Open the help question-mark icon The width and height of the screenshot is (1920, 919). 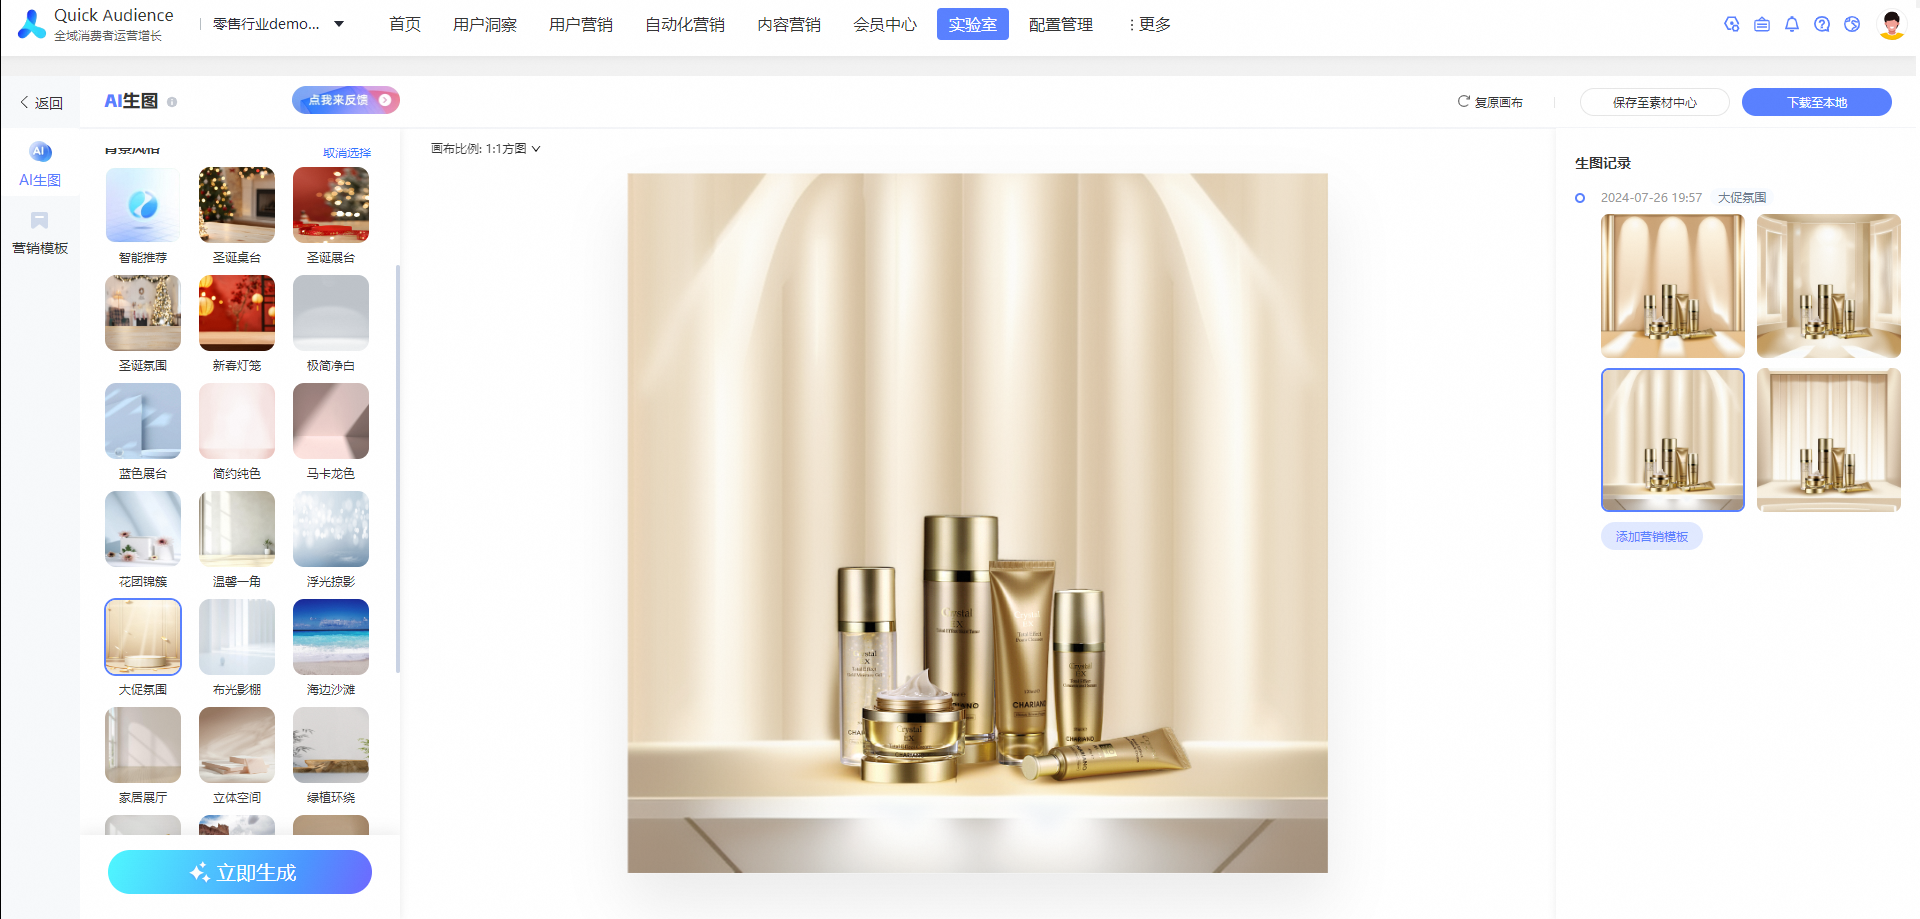point(1822,24)
